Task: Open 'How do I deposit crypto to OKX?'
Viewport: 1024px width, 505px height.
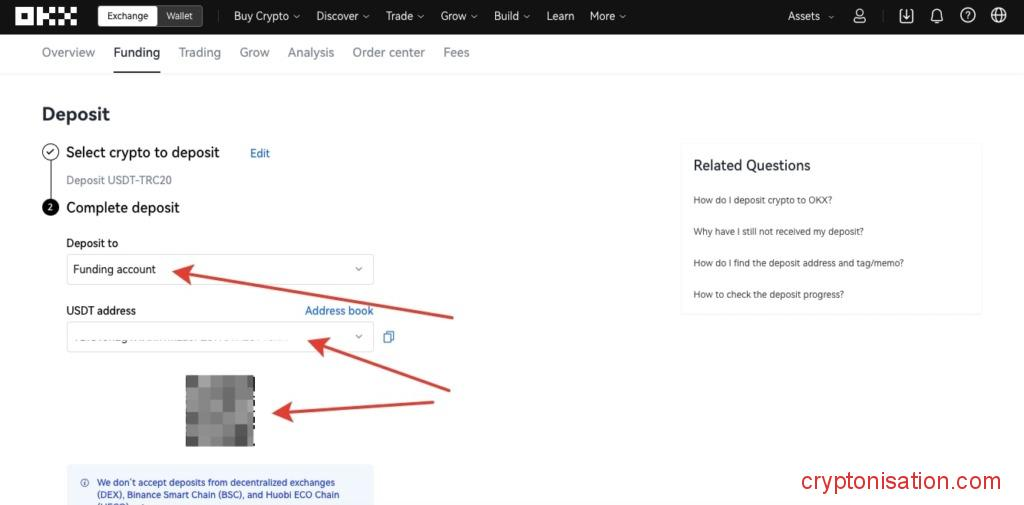Action: (762, 200)
